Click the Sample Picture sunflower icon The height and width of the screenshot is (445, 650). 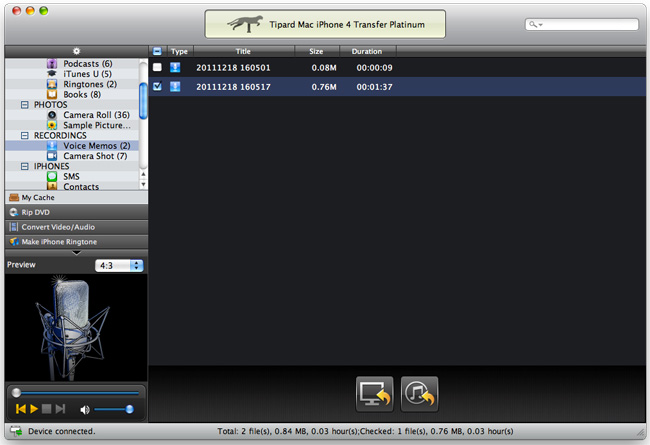coord(52,125)
